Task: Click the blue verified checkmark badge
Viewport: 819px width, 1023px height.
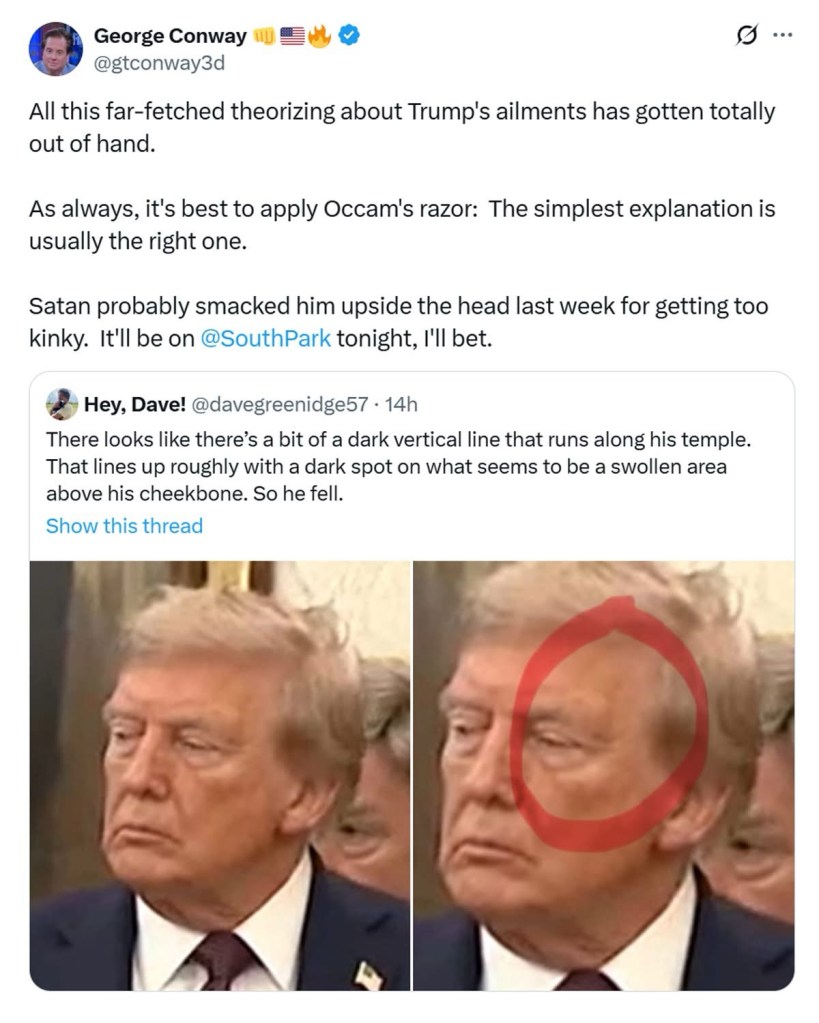Action: pyautogui.click(x=350, y=35)
